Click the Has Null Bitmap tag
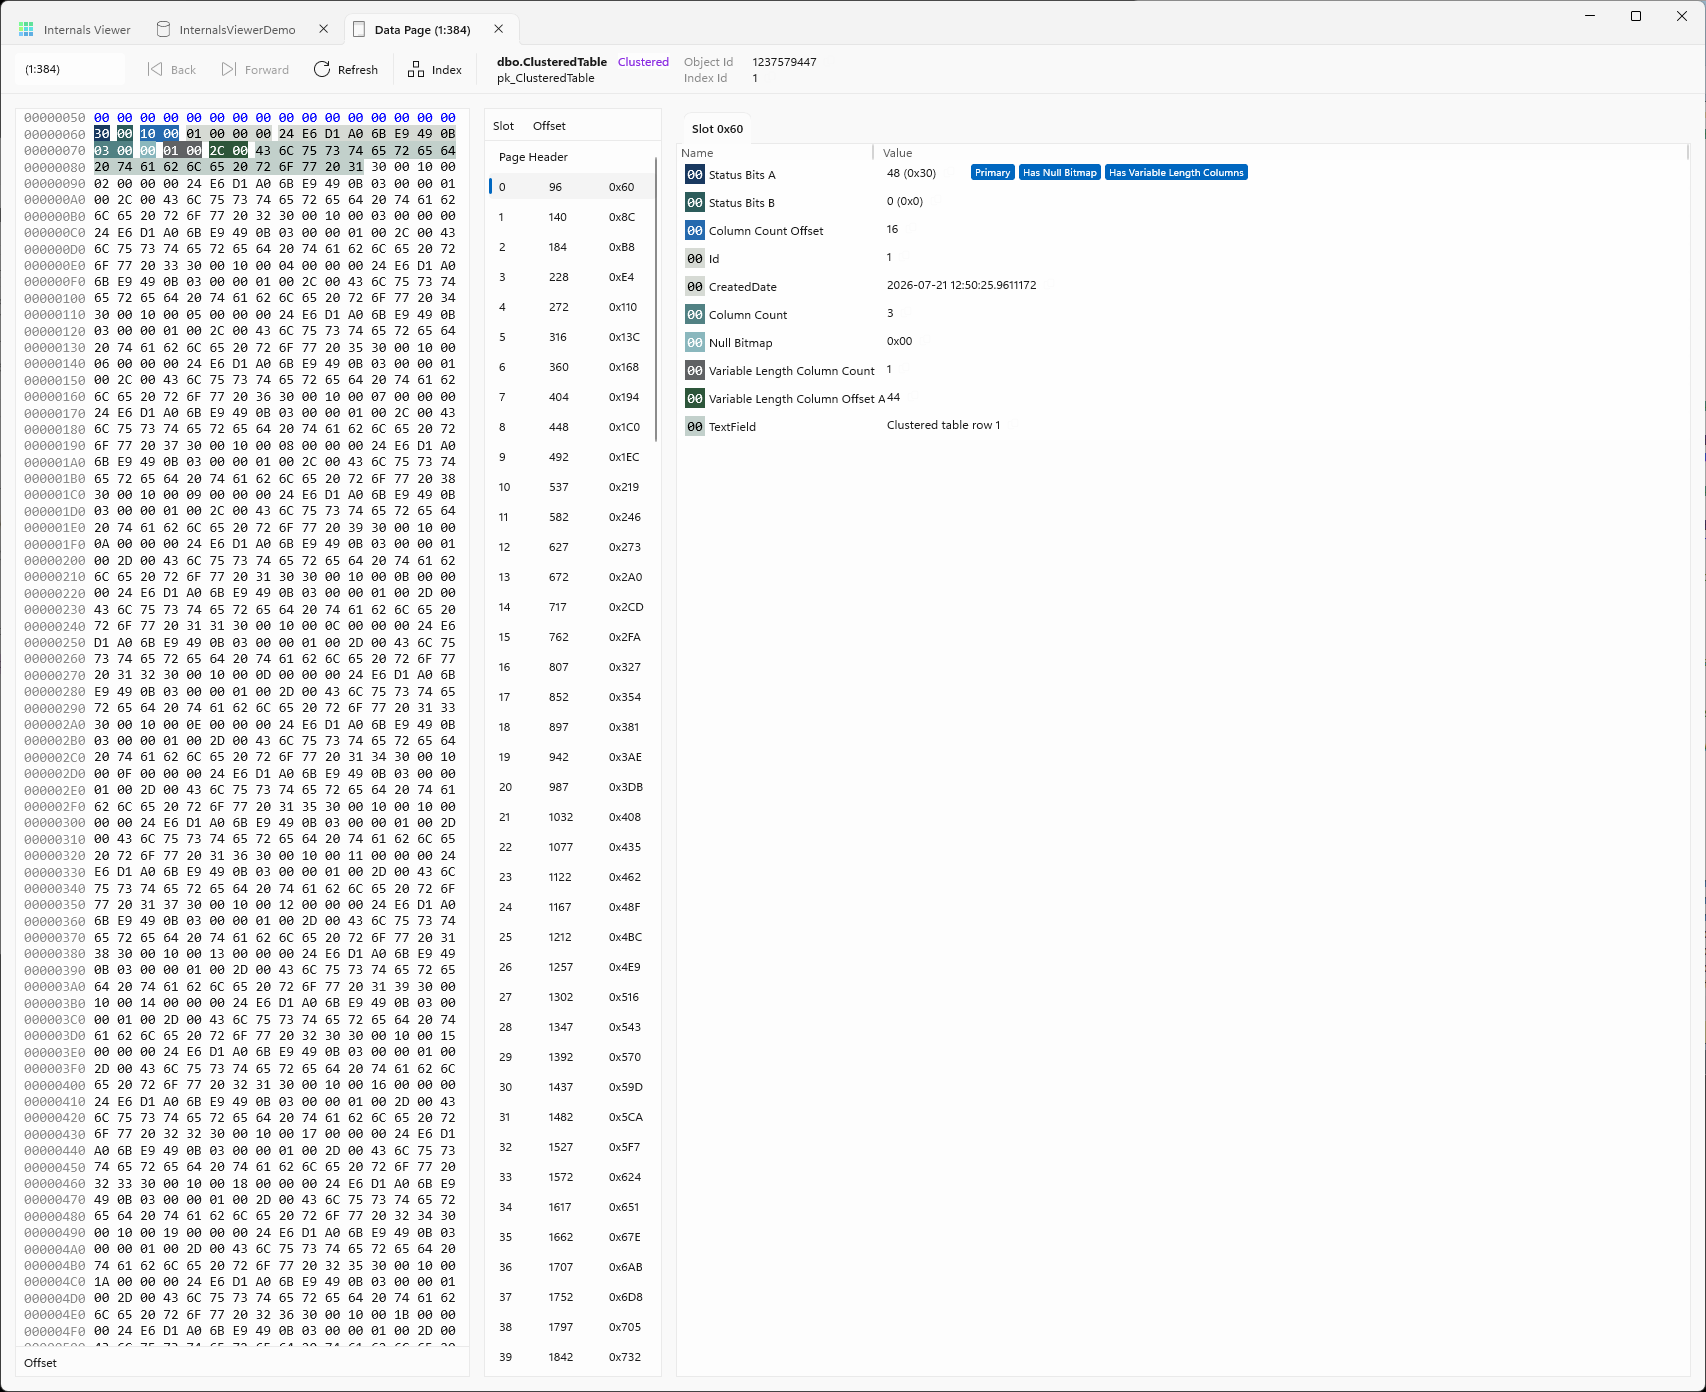This screenshot has width=1706, height=1392. click(1059, 173)
